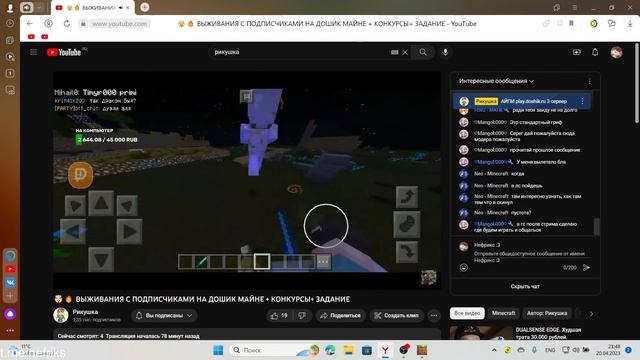Click the Создать клип button
640x360 pixels.
pos(397,316)
